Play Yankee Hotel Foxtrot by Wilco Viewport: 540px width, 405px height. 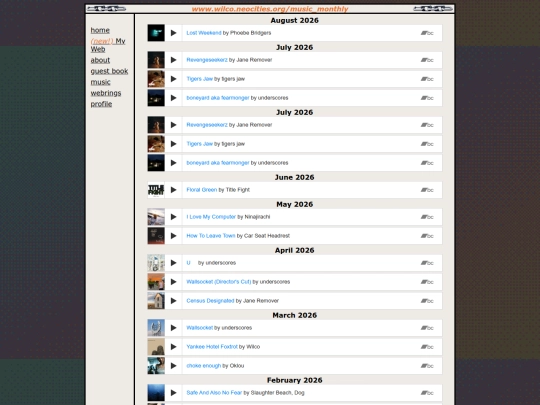(x=174, y=347)
